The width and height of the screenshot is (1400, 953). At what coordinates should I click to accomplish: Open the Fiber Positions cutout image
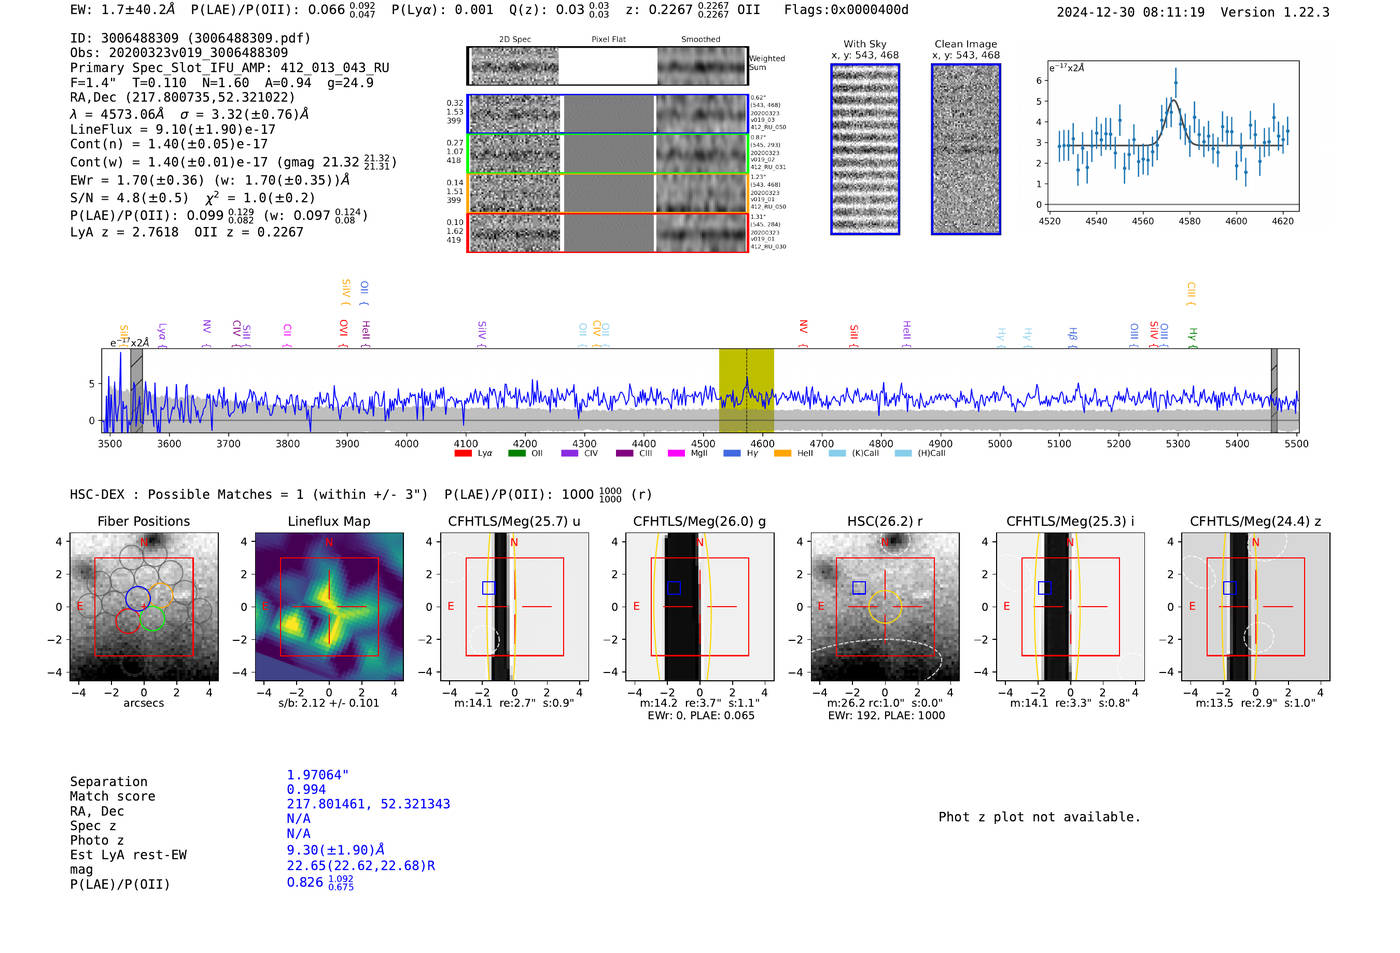144,607
